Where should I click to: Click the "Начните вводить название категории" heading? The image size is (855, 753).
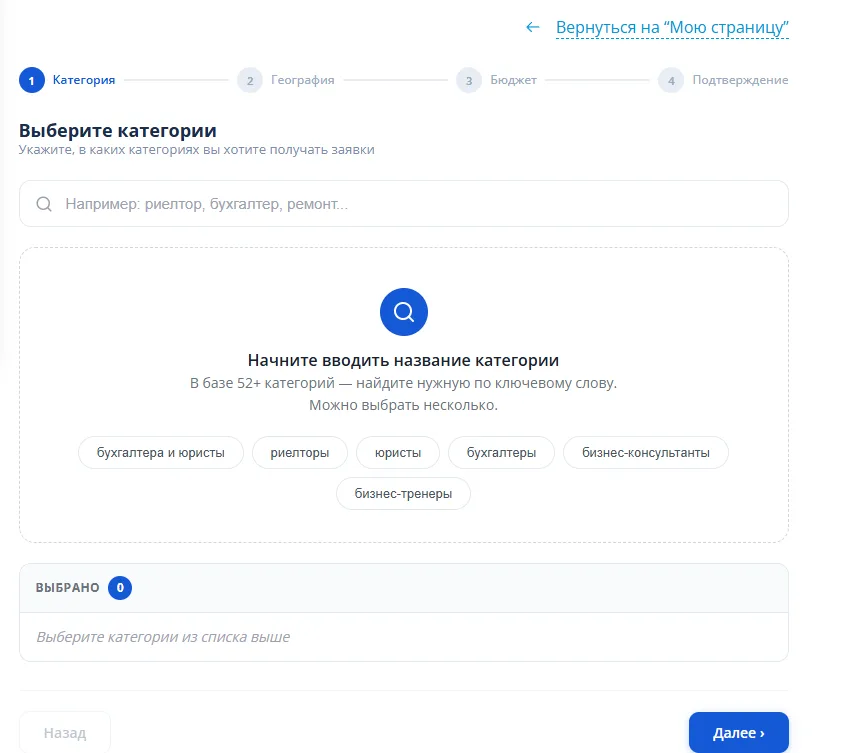tap(404, 360)
